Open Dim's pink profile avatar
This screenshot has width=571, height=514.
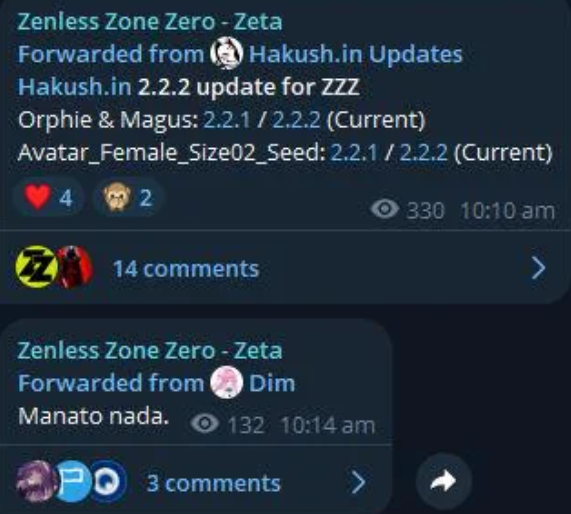pos(227,383)
